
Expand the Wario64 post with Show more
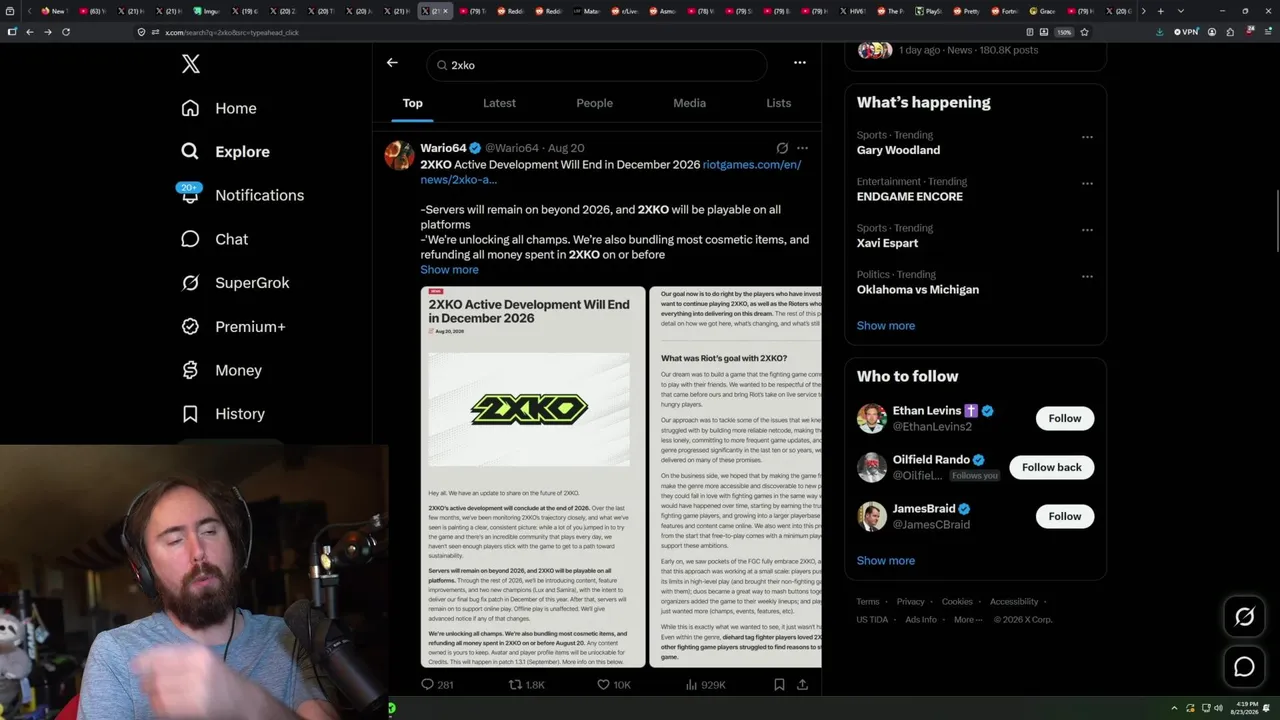click(x=449, y=270)
